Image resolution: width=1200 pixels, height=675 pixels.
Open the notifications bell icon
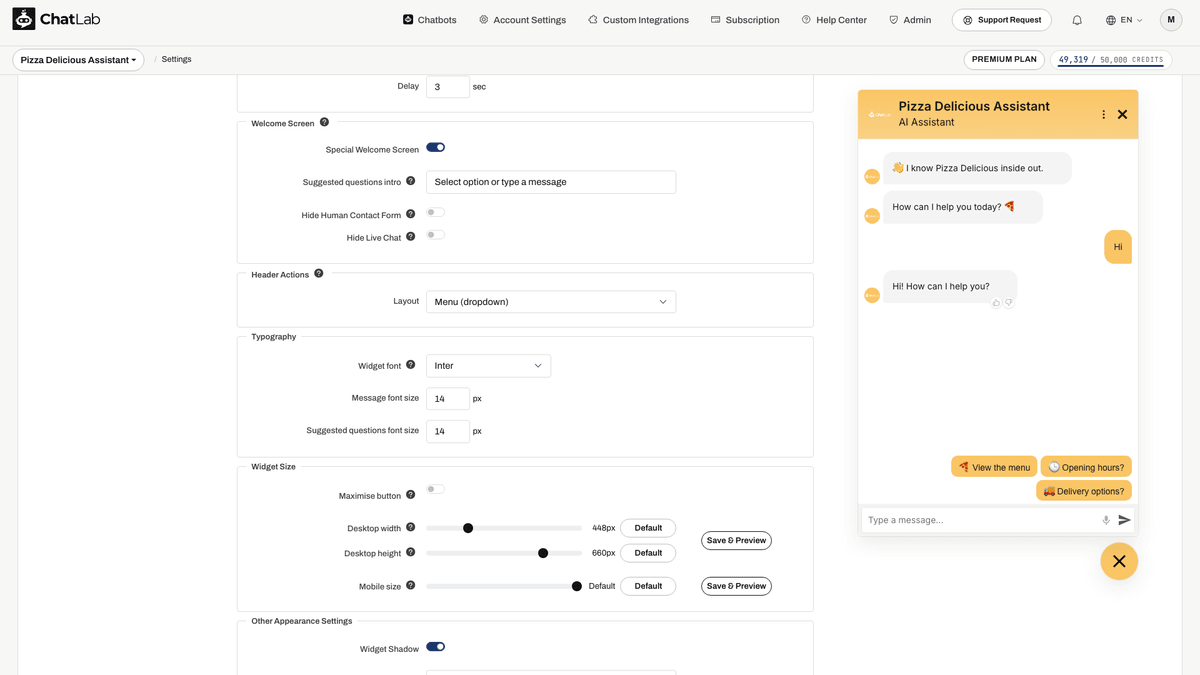[x=1077, y=20]
